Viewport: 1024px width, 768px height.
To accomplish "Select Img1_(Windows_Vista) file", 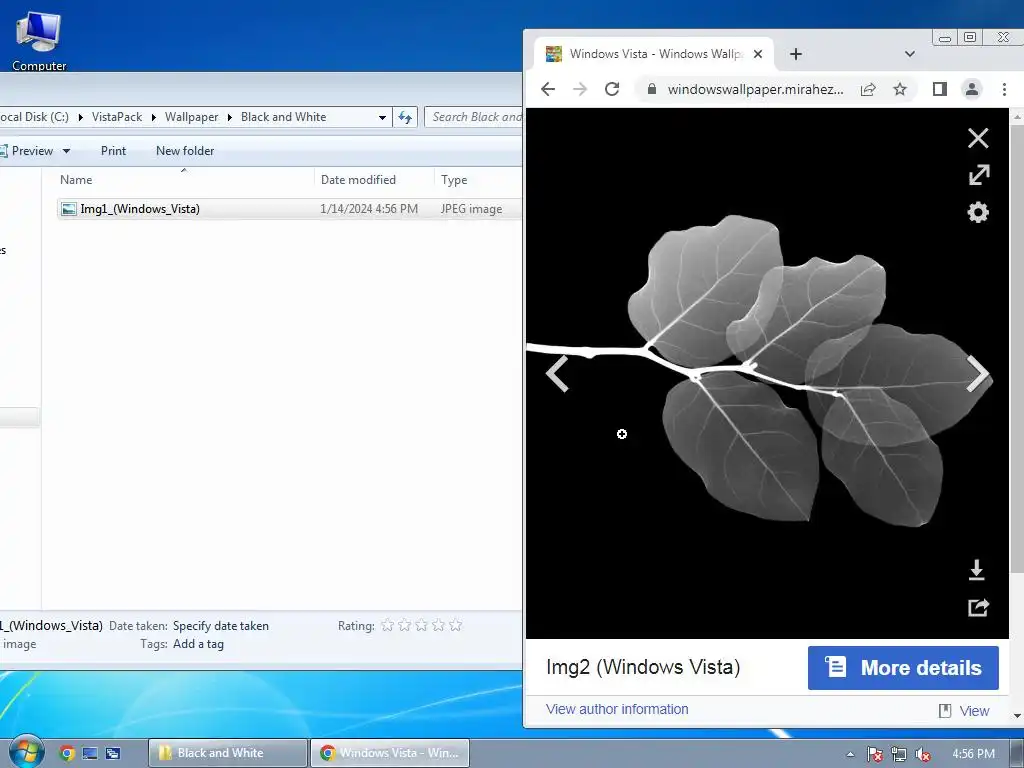I will (289, 209).
